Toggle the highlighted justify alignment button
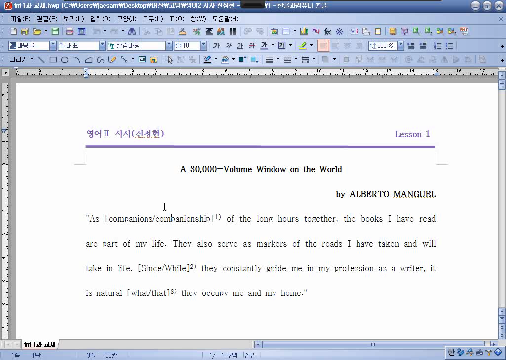This screenshot has width=506, height=360. [x=323, y=46]
